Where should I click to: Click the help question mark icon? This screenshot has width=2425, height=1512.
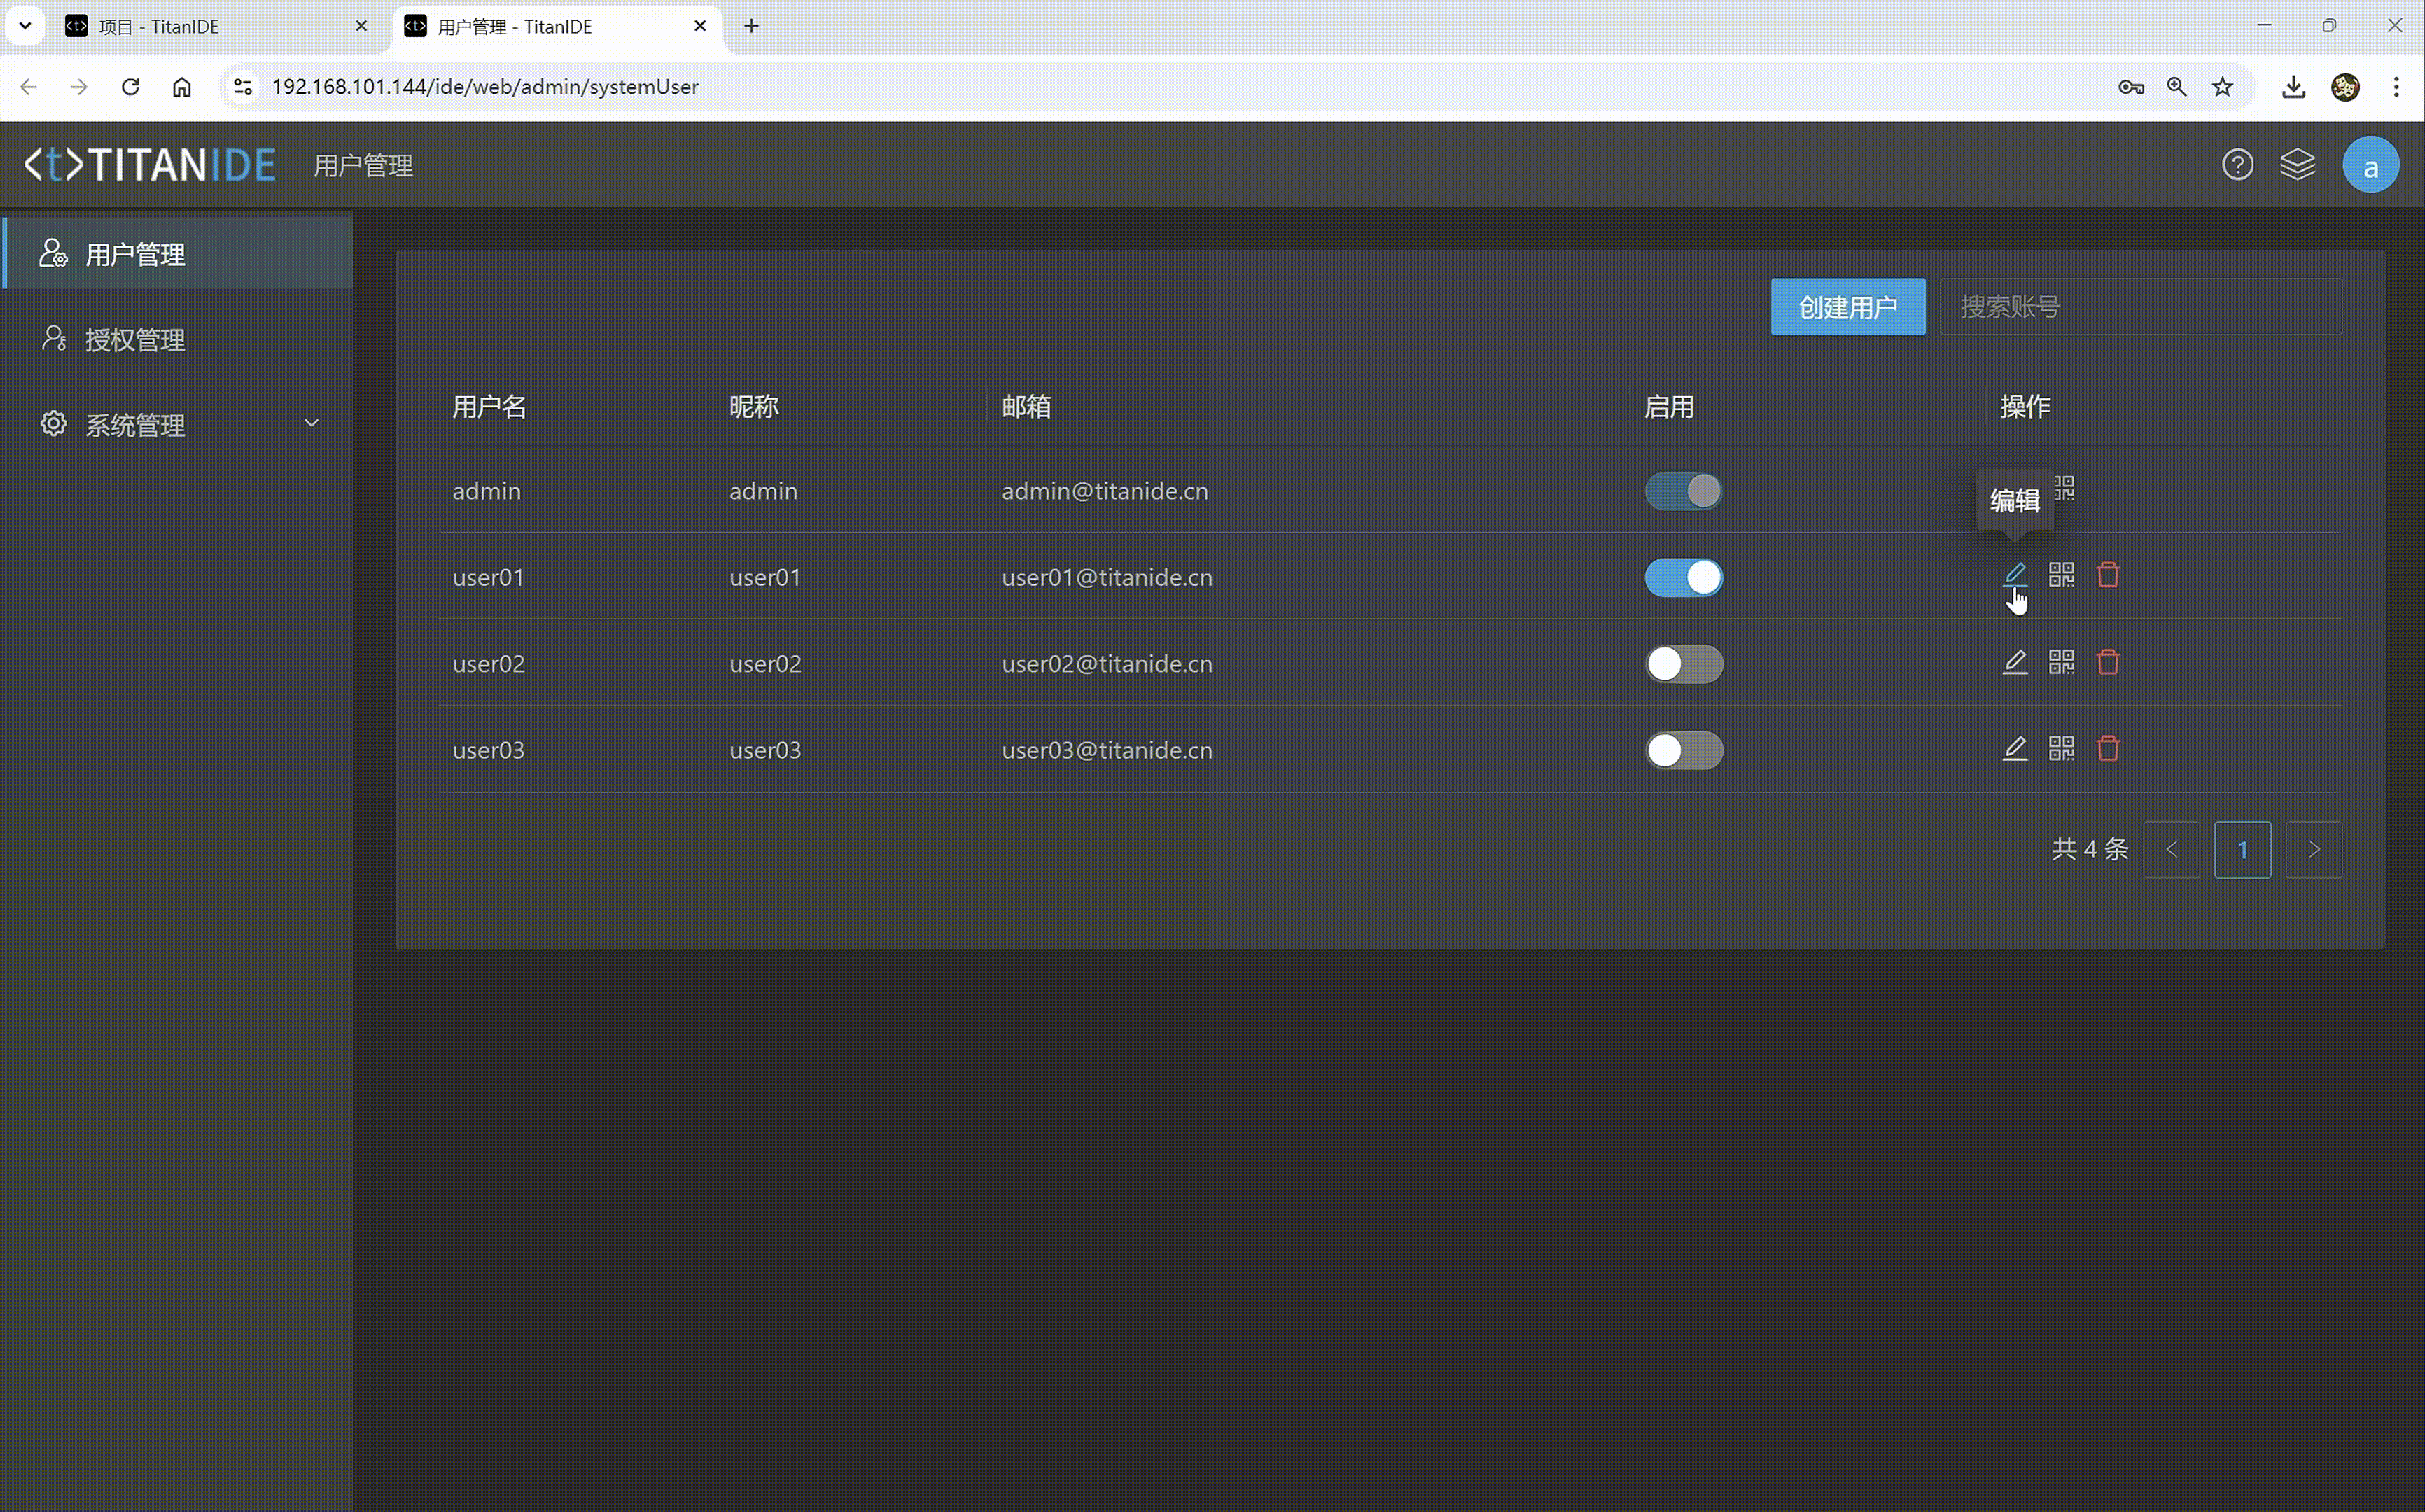pos(2237,165)
